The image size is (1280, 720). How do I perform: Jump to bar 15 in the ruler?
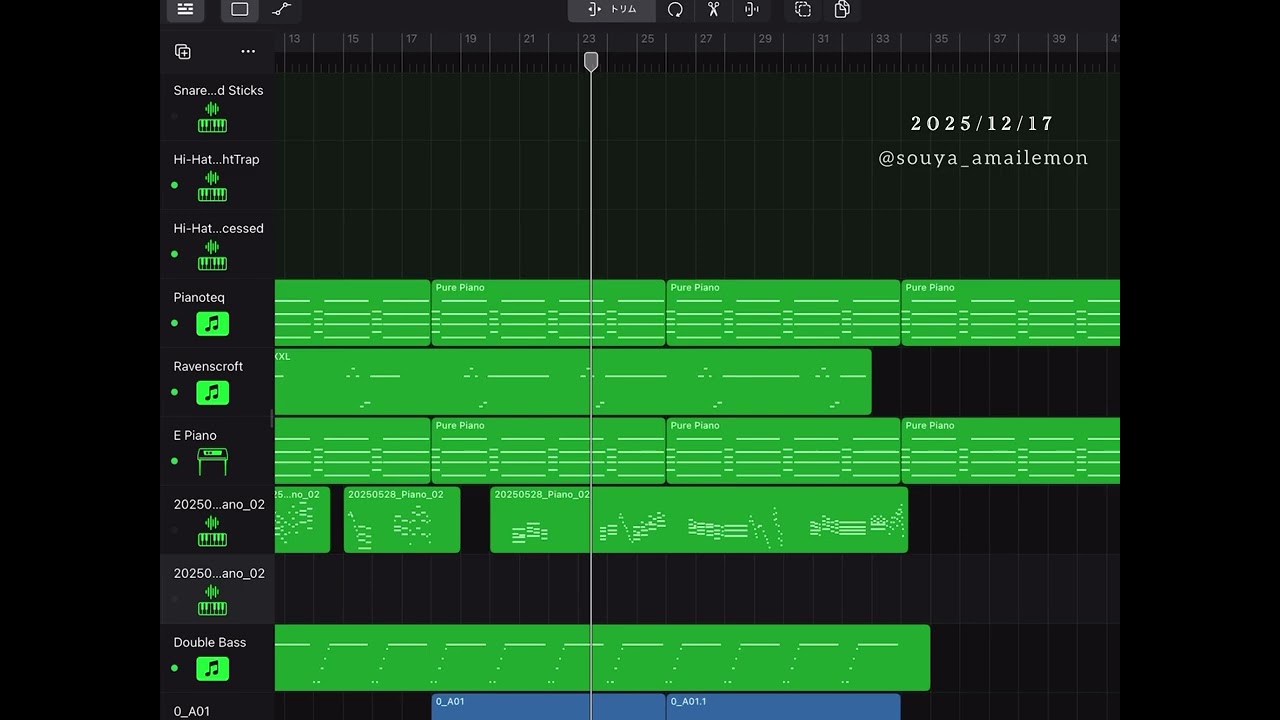tap(352, 39)
